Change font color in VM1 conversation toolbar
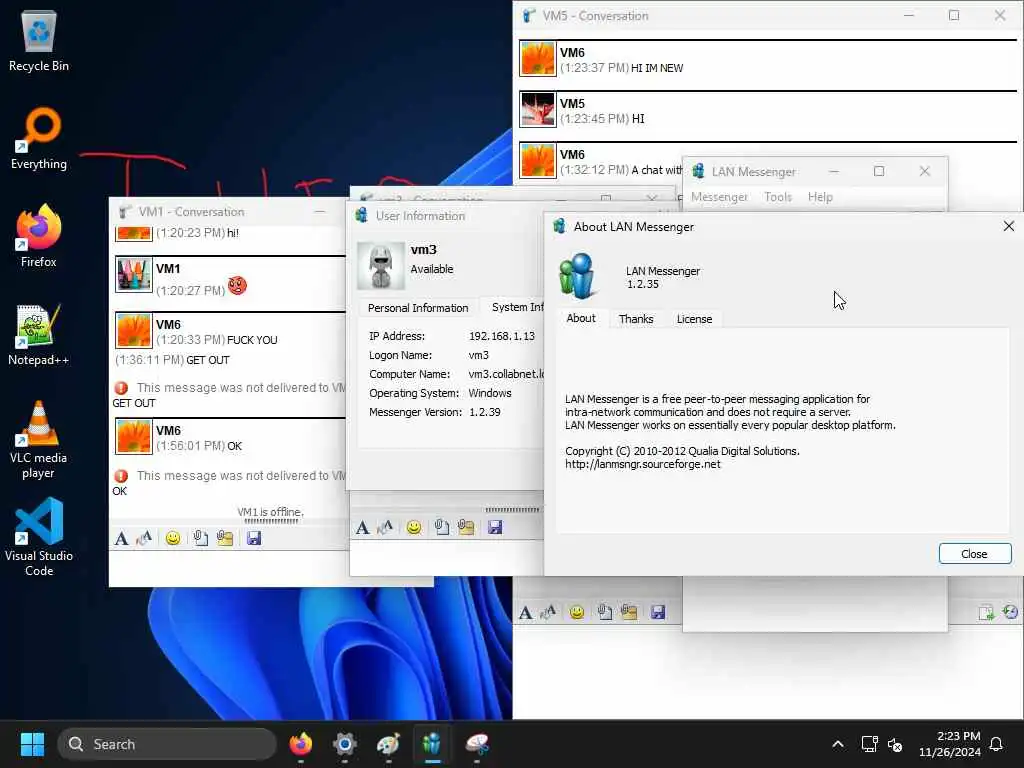The width and height of the screenshot is (1024, 768). 144,538
